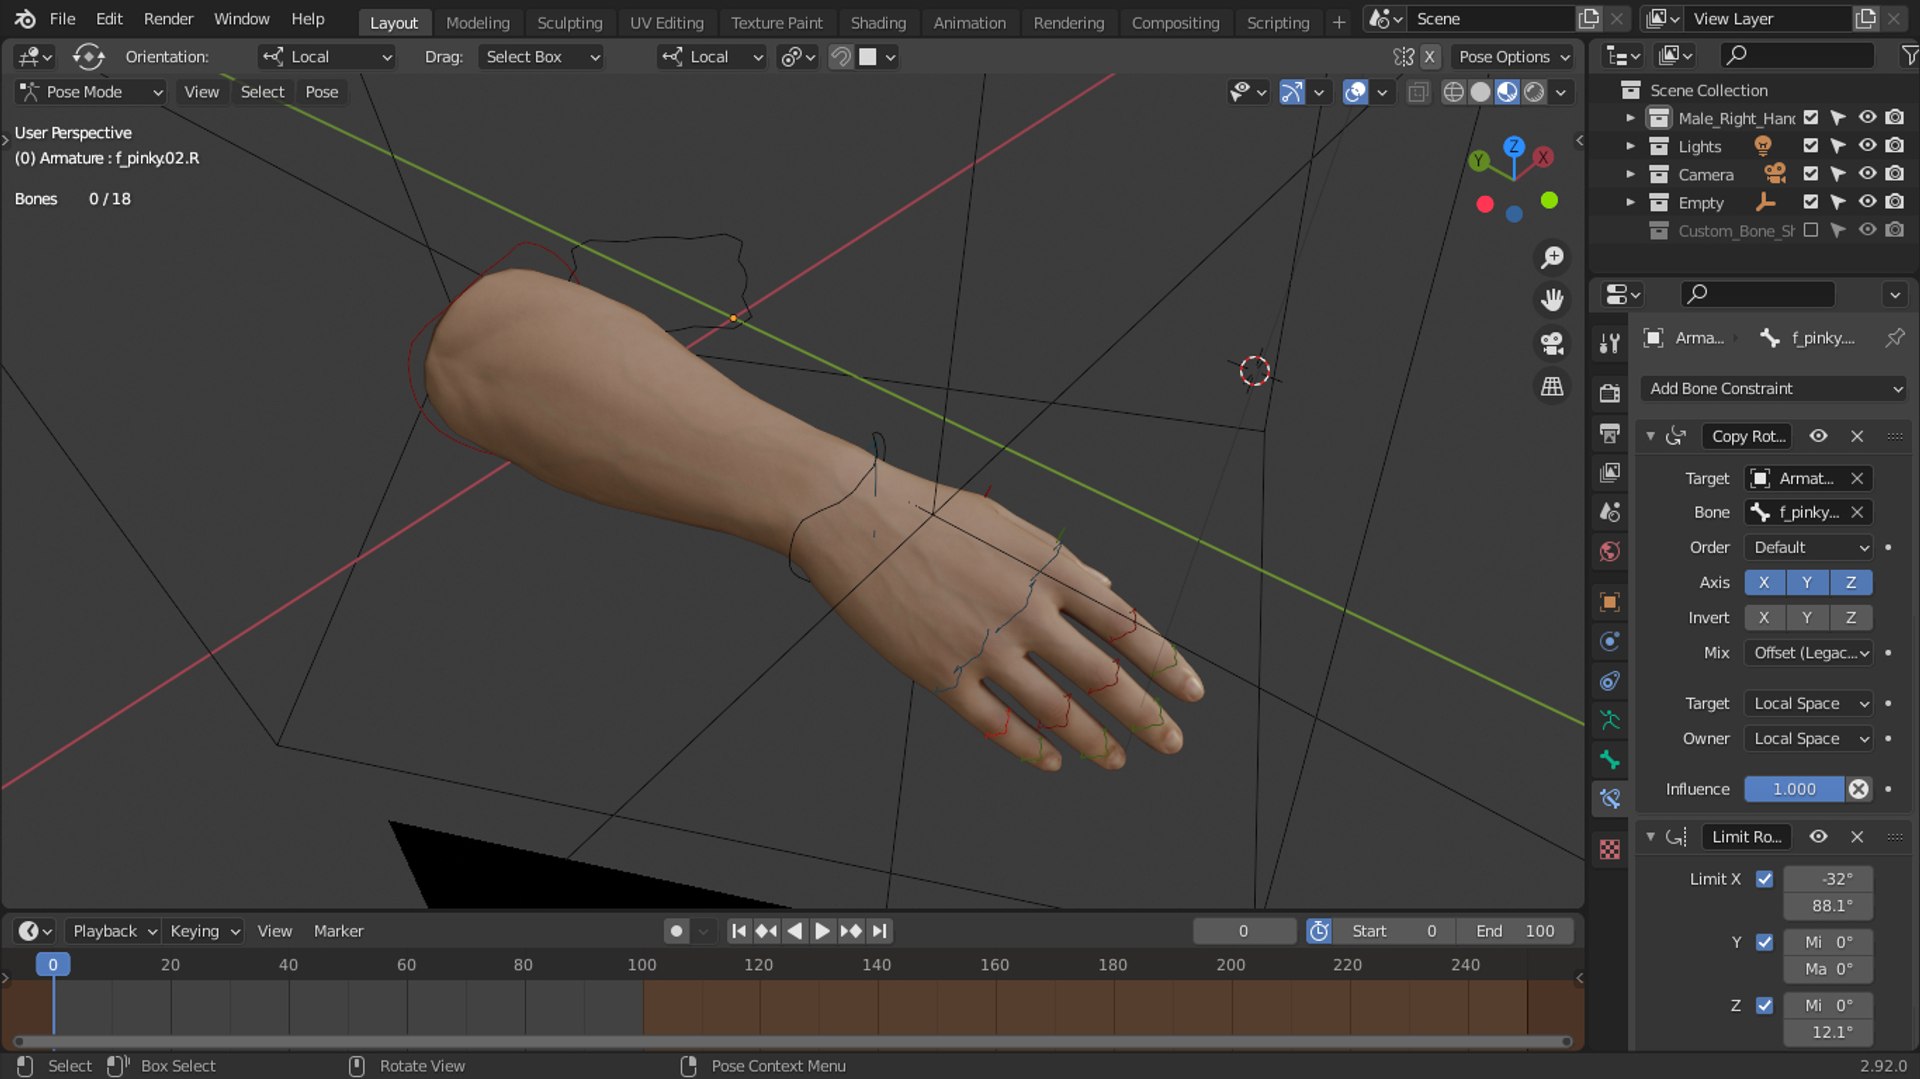Open Mix Offset (Legacy) dropdown
Viewport: 1920px width, 1079px height.
coord(1808,653)
